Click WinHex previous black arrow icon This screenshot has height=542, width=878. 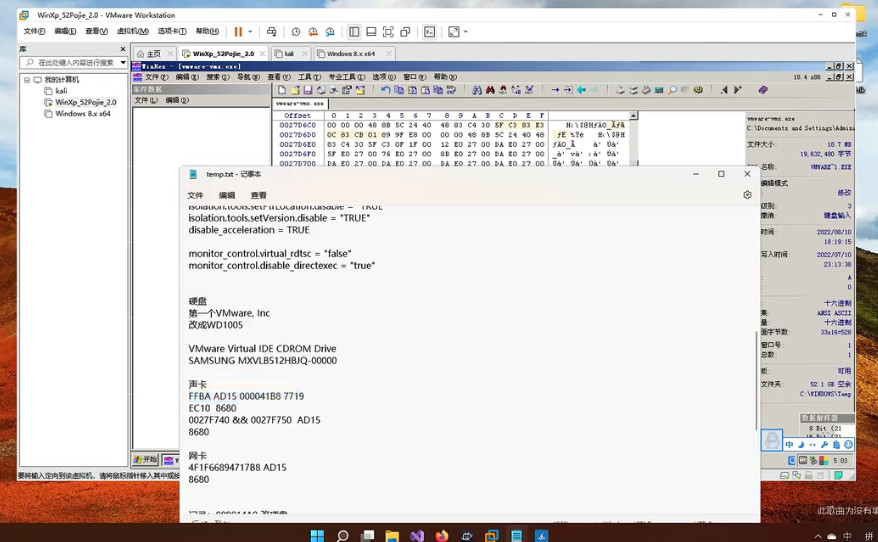[724, 90]
